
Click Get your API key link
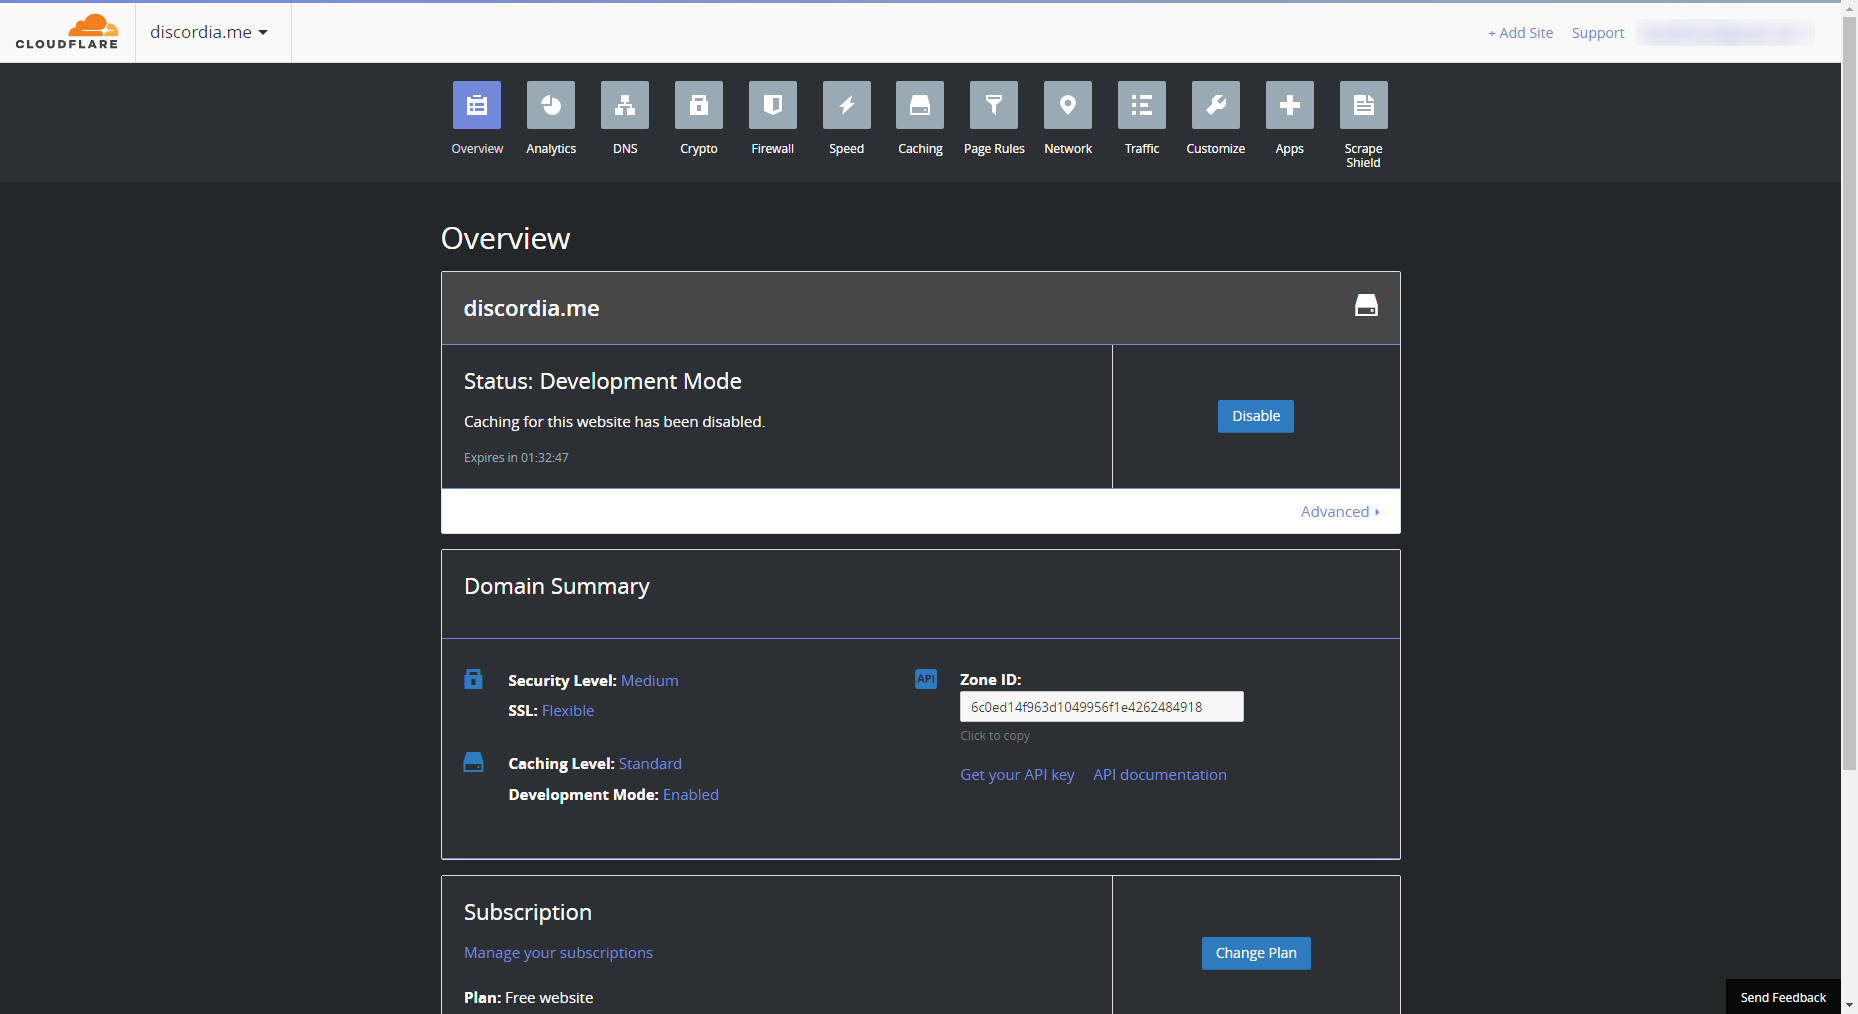pos(1017,775)
